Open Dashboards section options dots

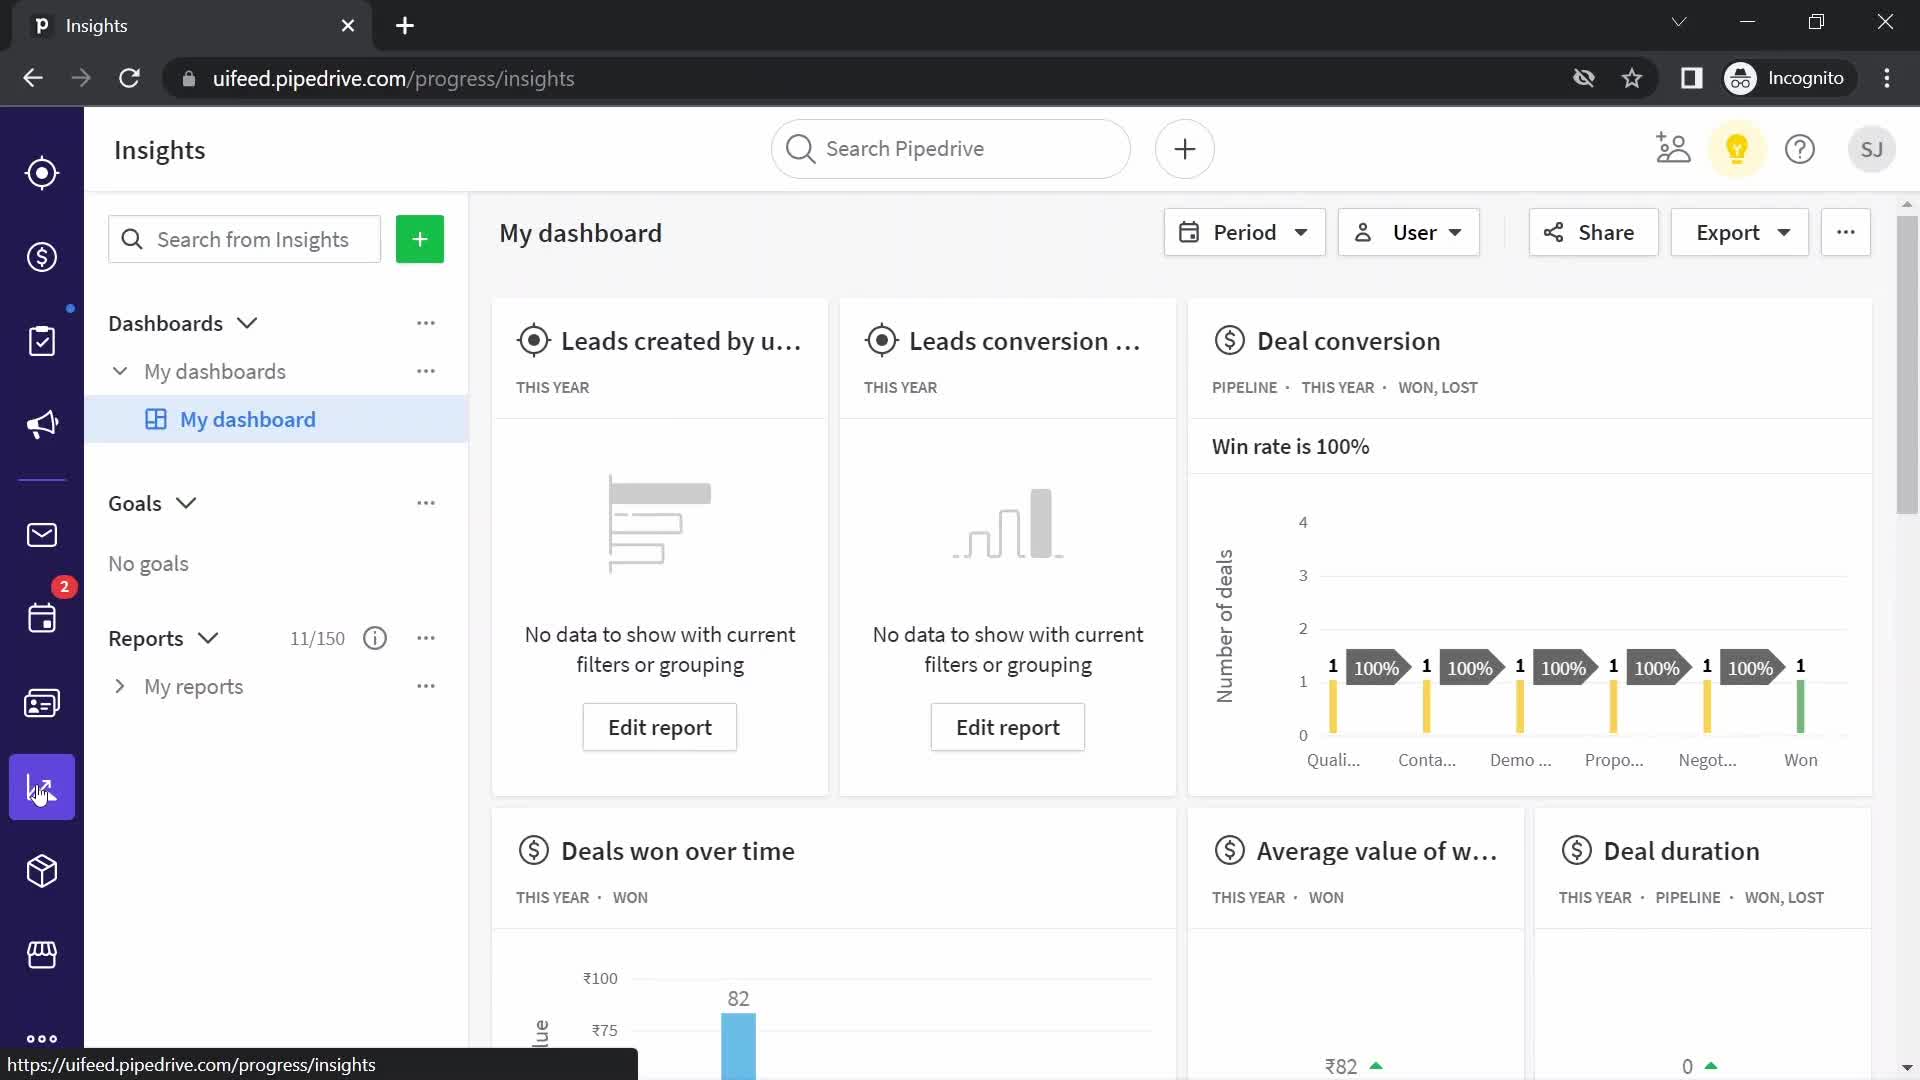(426, 323)
